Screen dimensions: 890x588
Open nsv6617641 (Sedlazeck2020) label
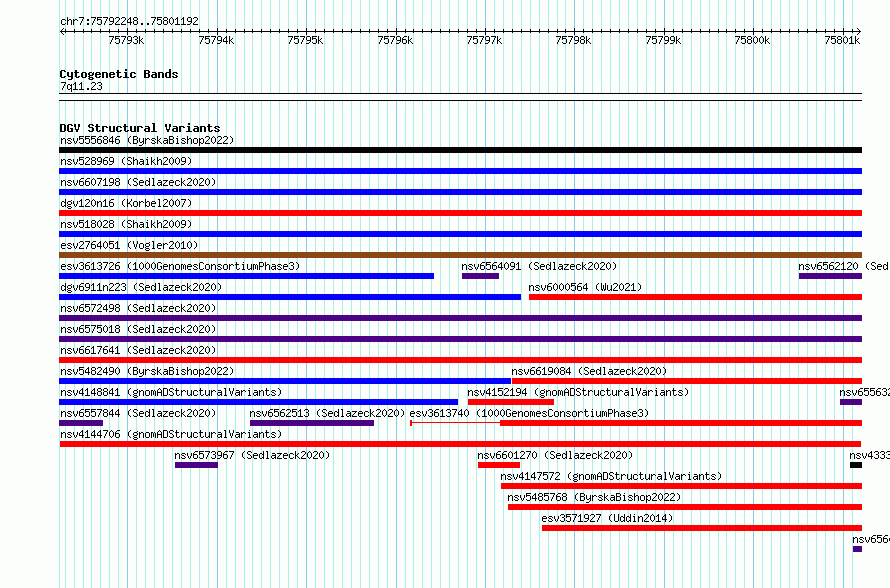tap(138, 350)
